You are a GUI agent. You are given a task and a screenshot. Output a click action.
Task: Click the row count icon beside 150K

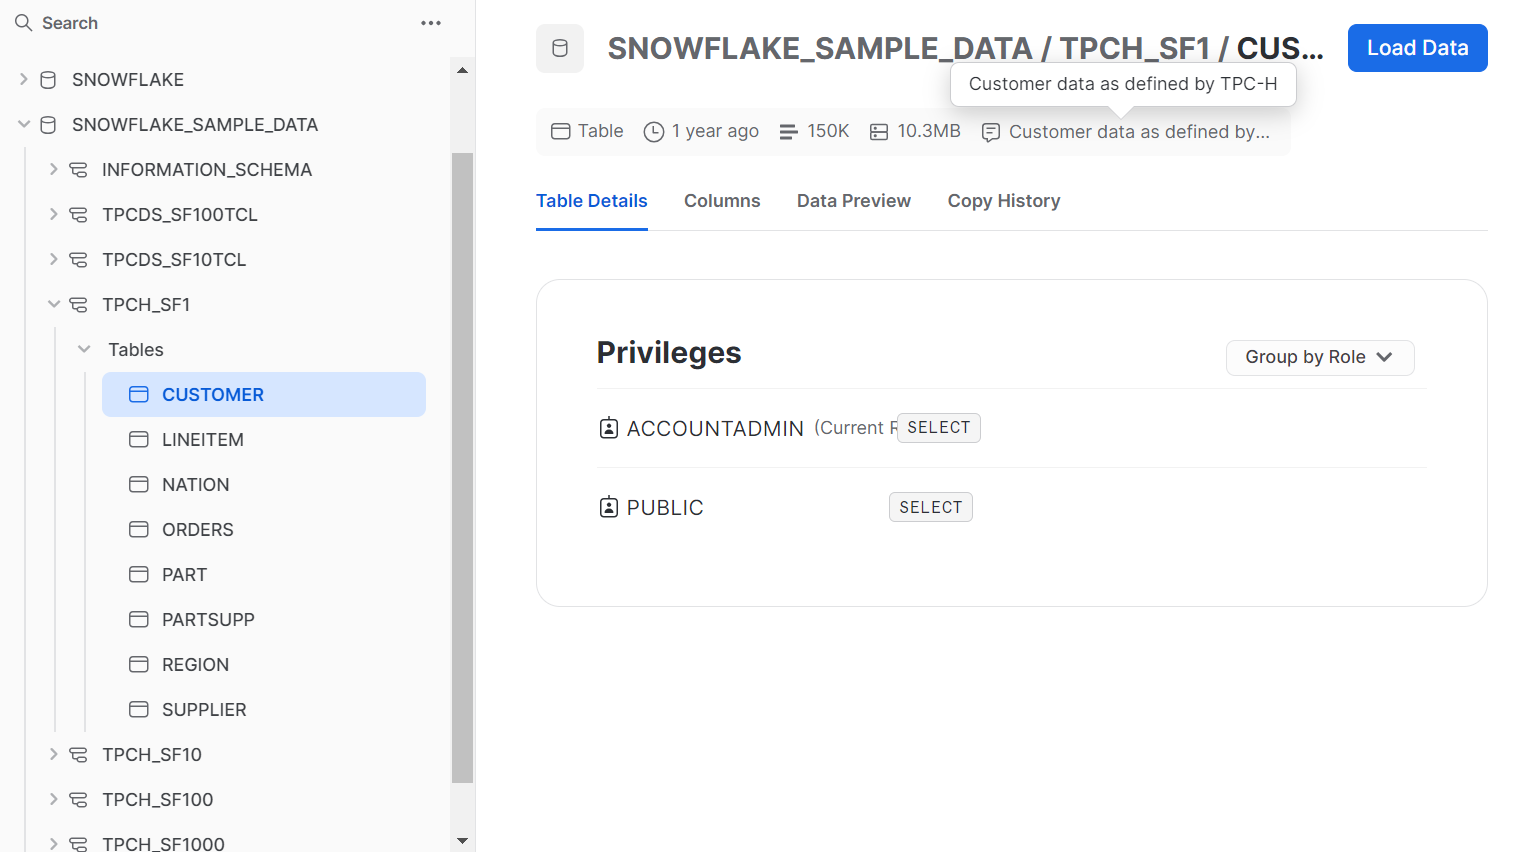click(x=788, y=132)
